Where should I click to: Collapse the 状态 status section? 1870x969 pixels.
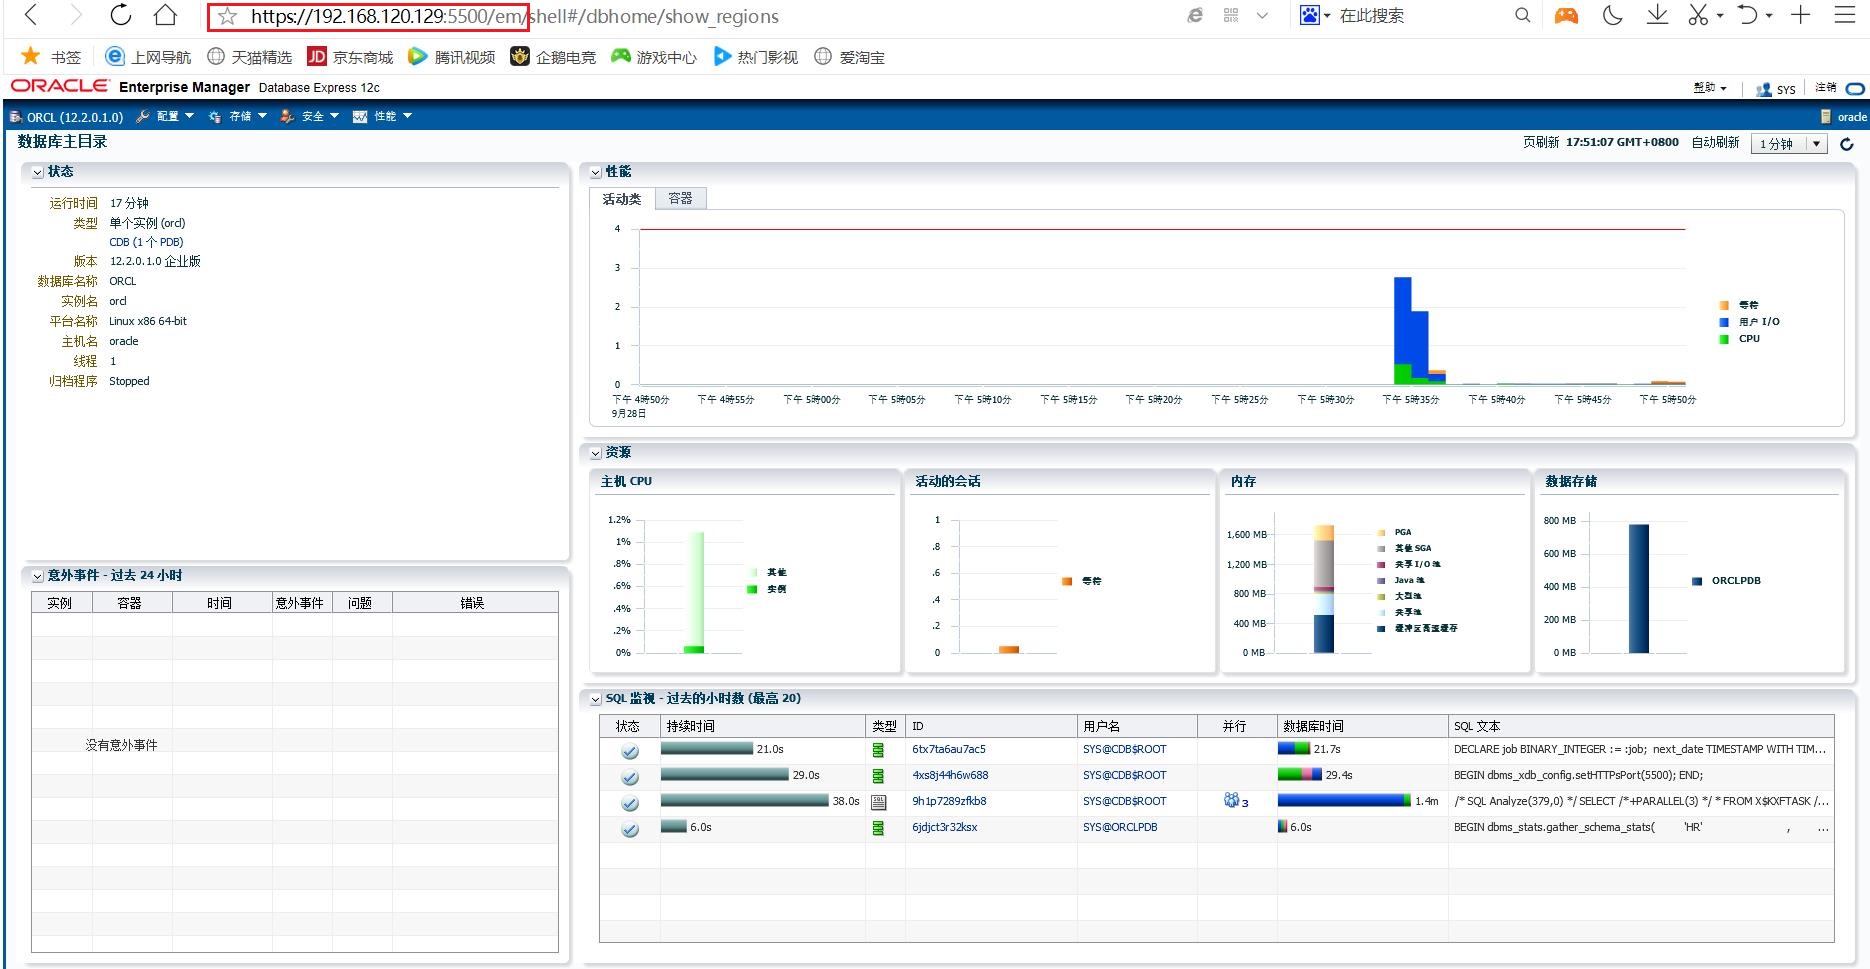click(37, 172)
